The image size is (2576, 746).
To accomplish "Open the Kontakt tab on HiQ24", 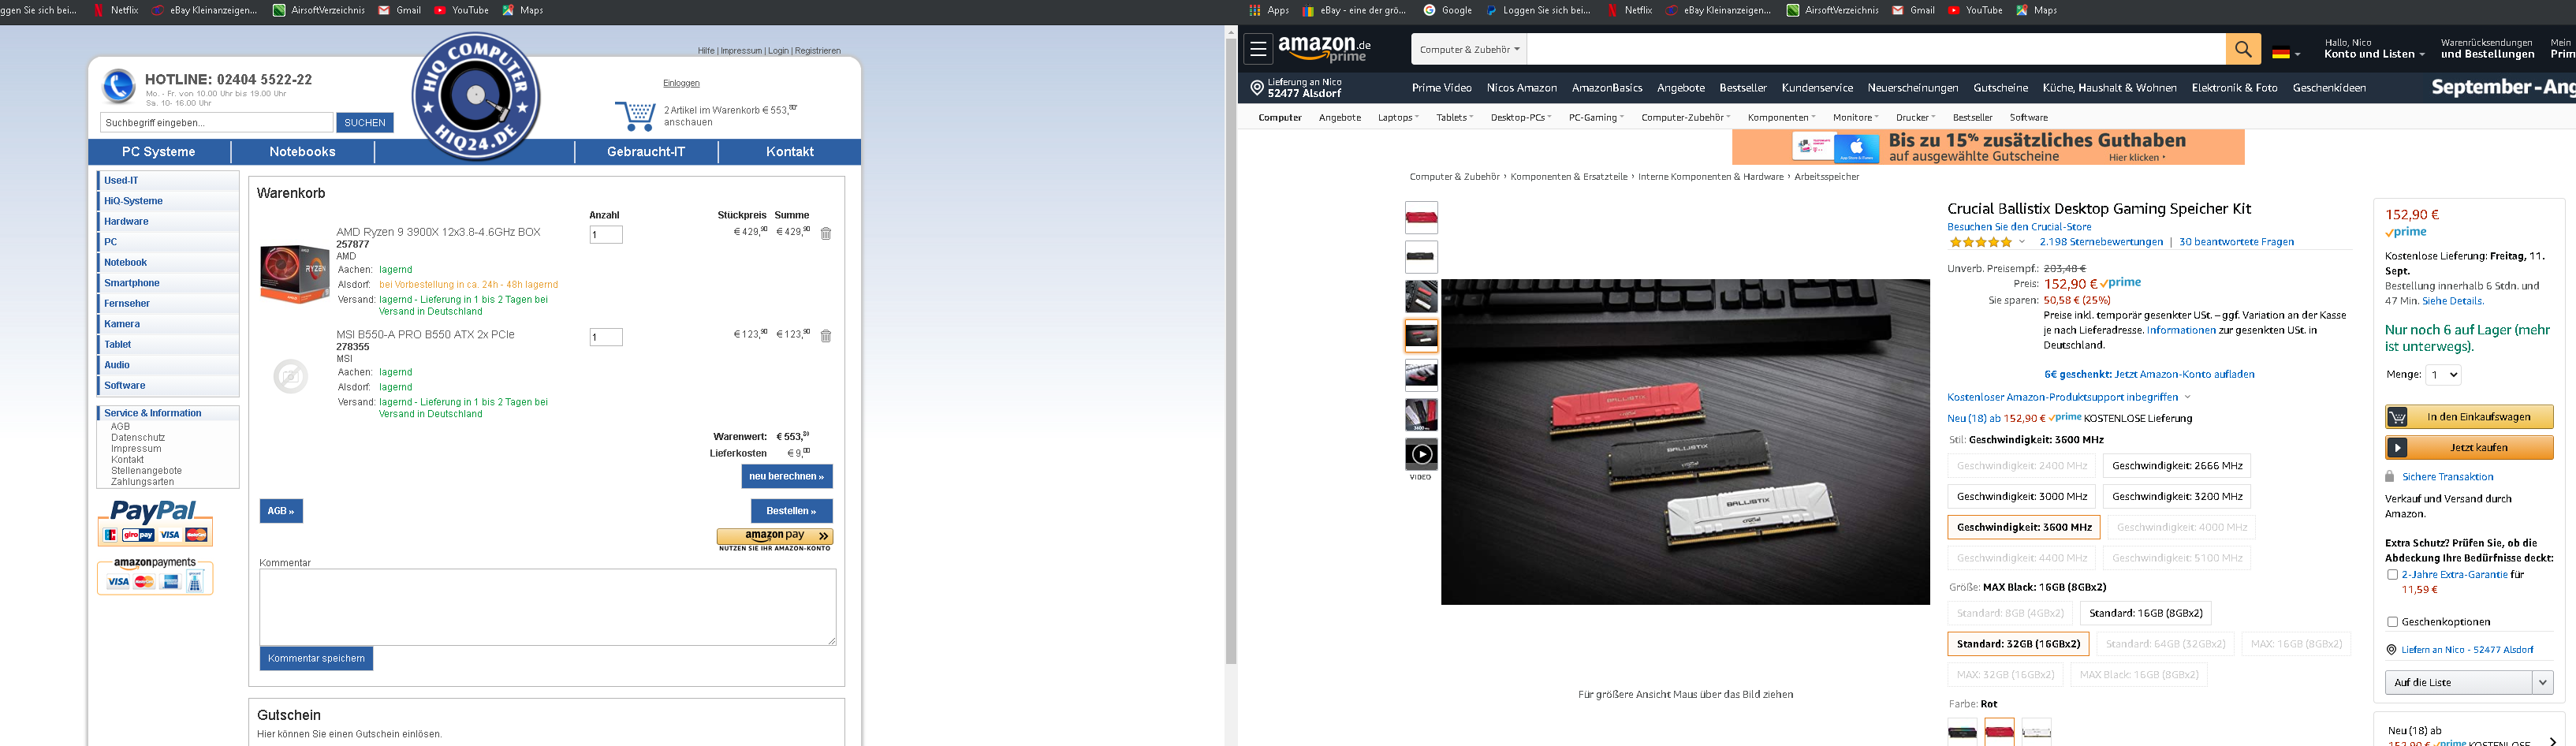I will (790, 152).
